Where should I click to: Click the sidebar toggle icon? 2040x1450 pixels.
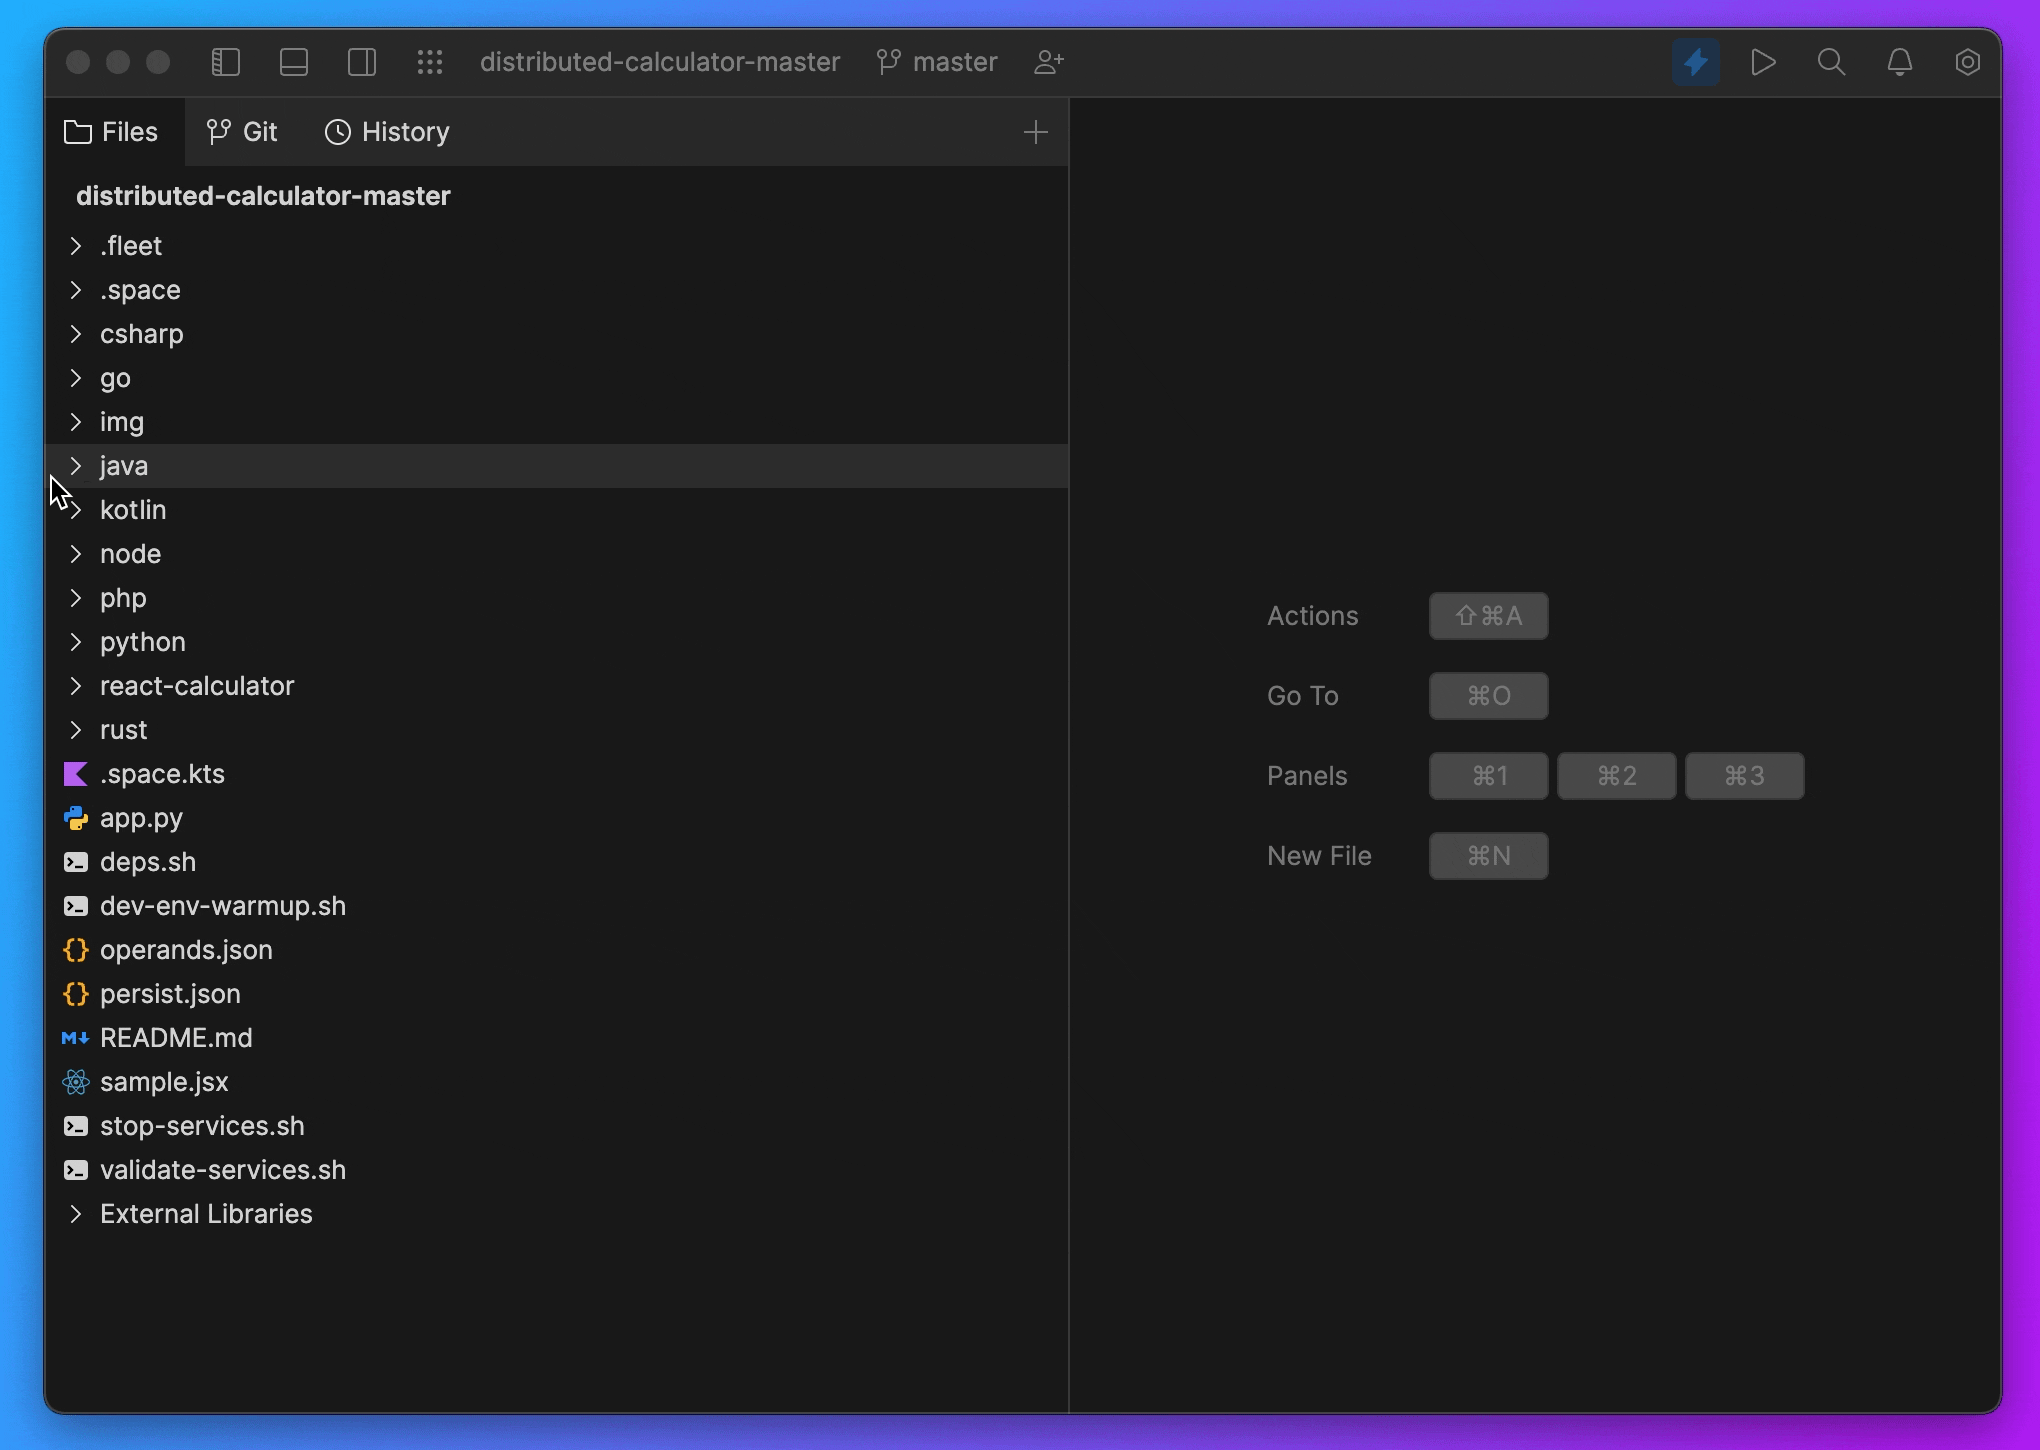224,61
